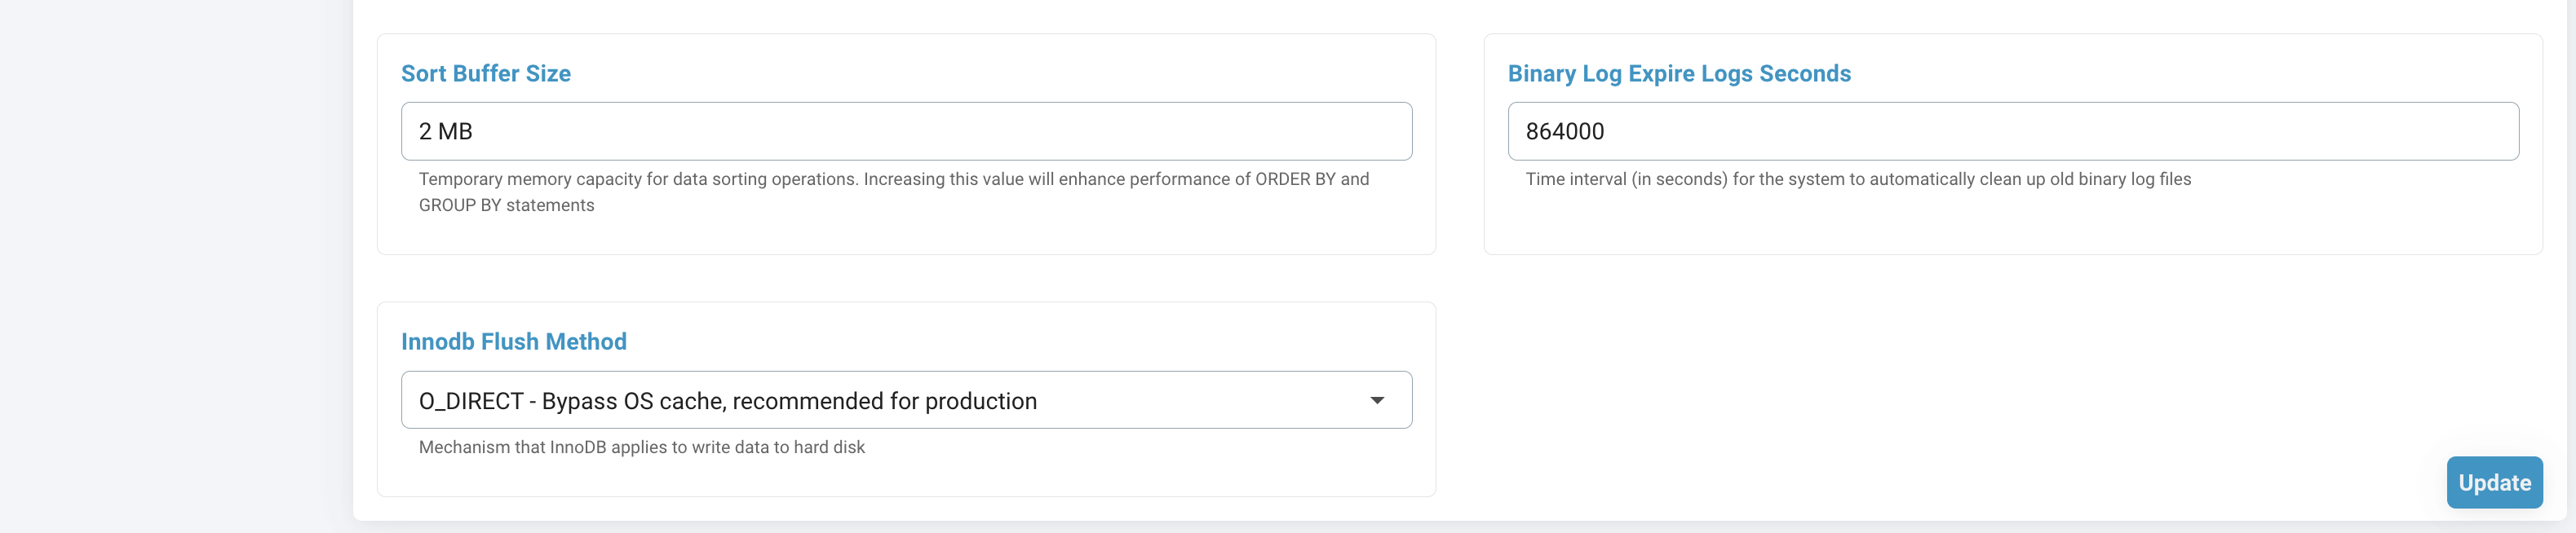Click the Update button
Viewport: 2576px width, 533px height.
point(2493,482)
